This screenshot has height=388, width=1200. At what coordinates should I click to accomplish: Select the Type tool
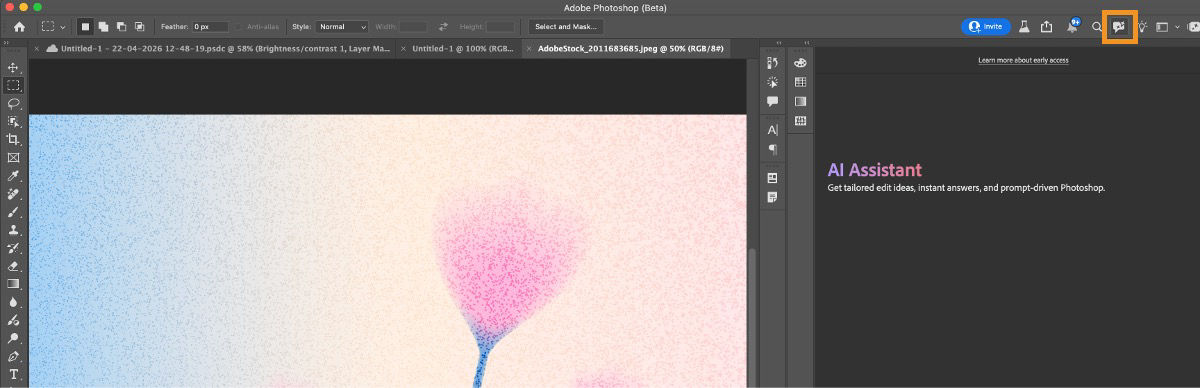pos(14,375)
